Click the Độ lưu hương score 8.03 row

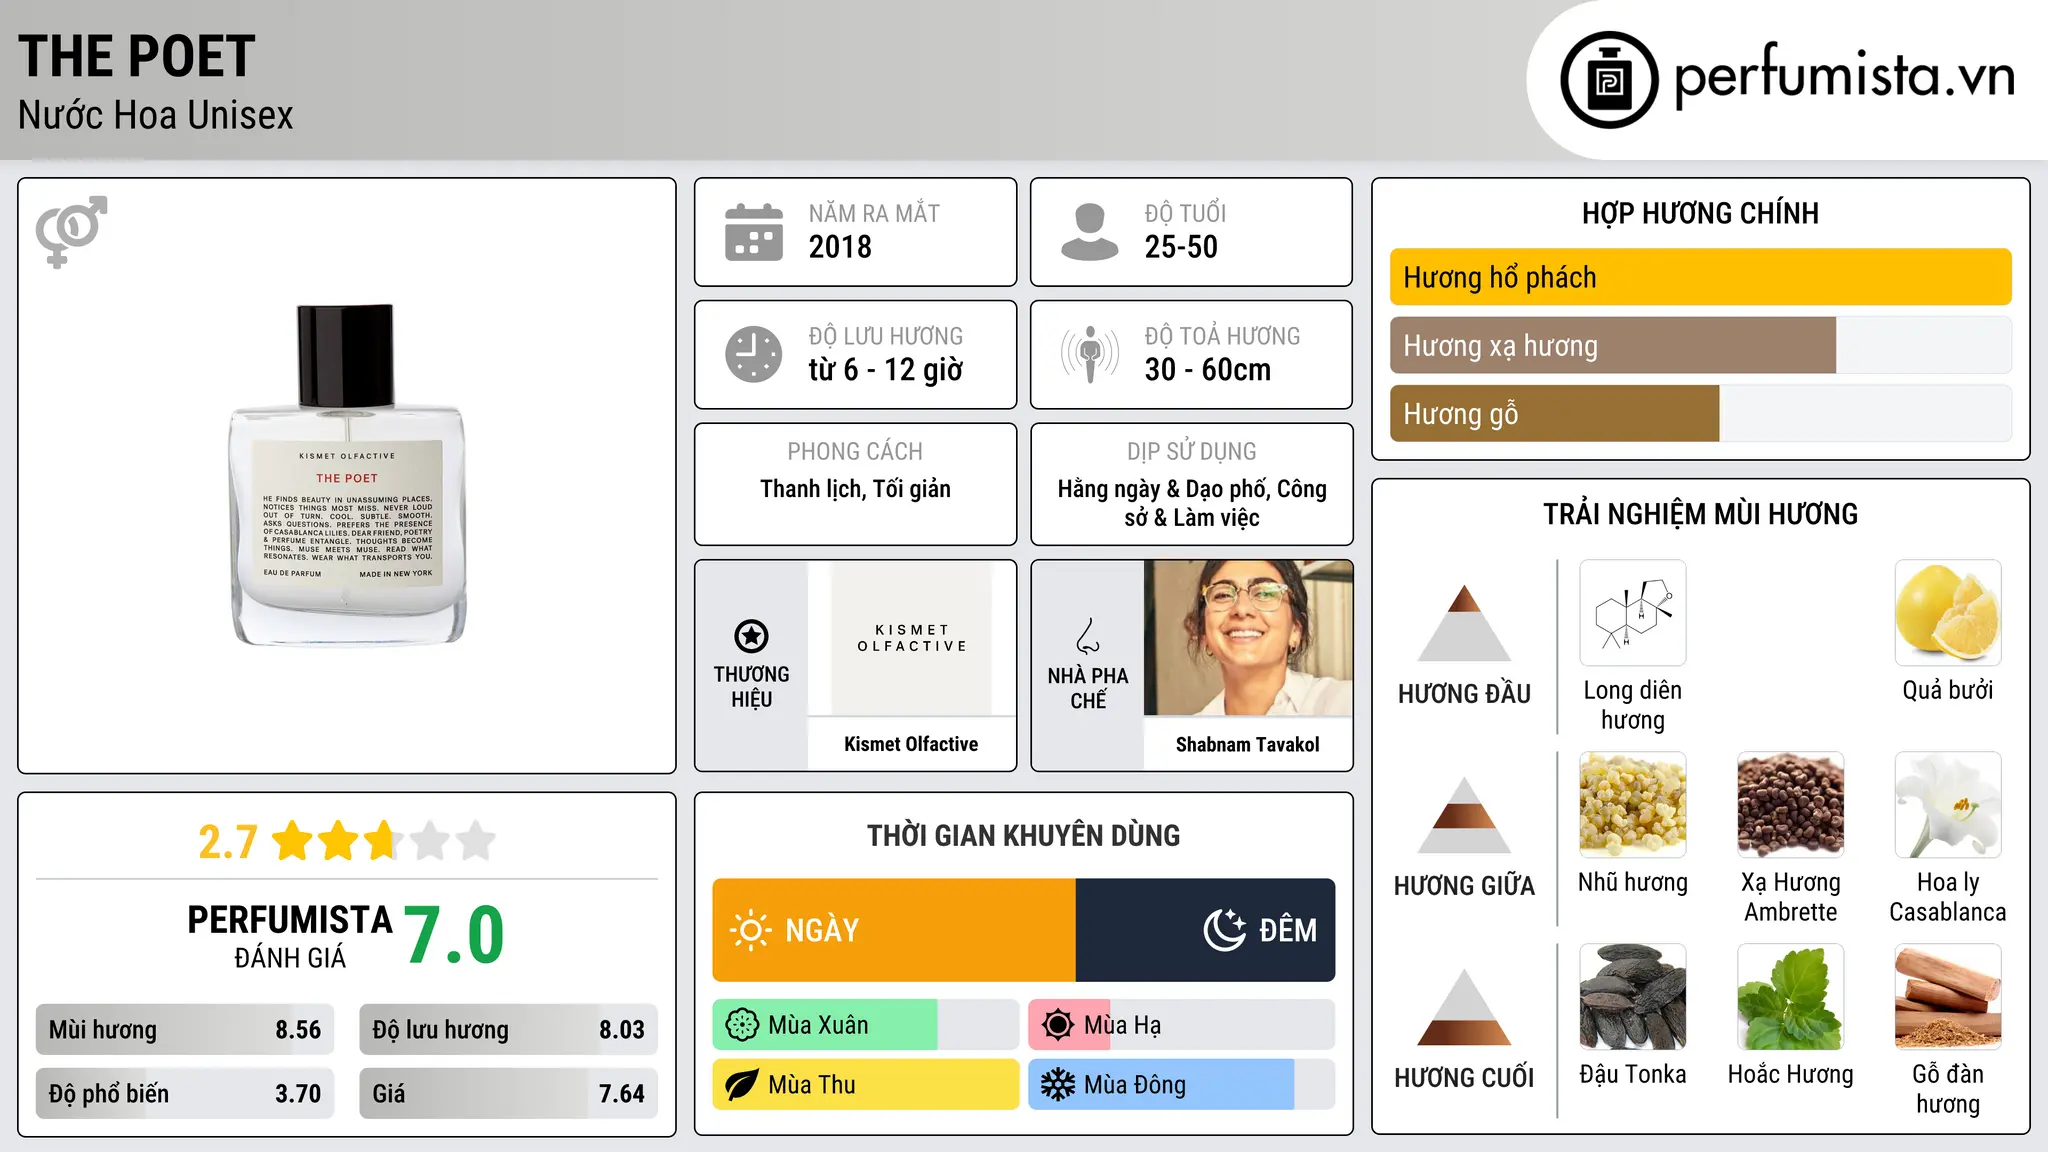(509, 1030)
